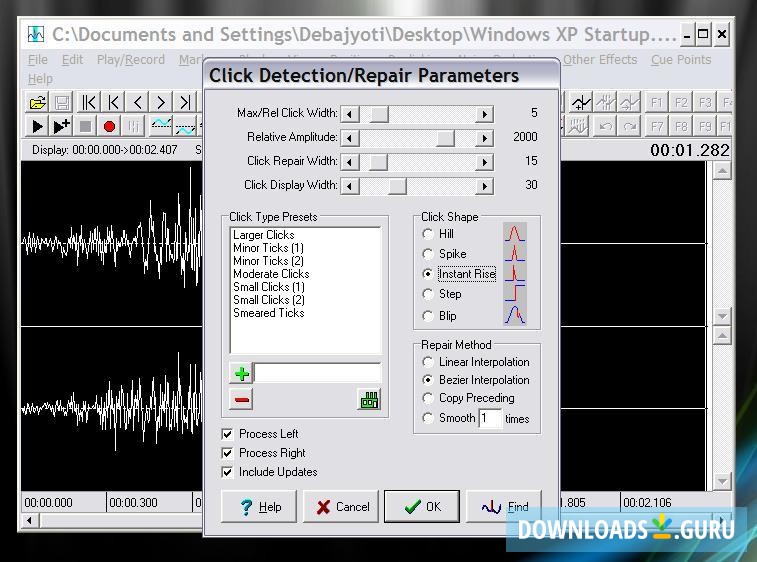Click the F2 function toolbar button
Viewport: 757px width, 562px height.
[x=681, y=102]
